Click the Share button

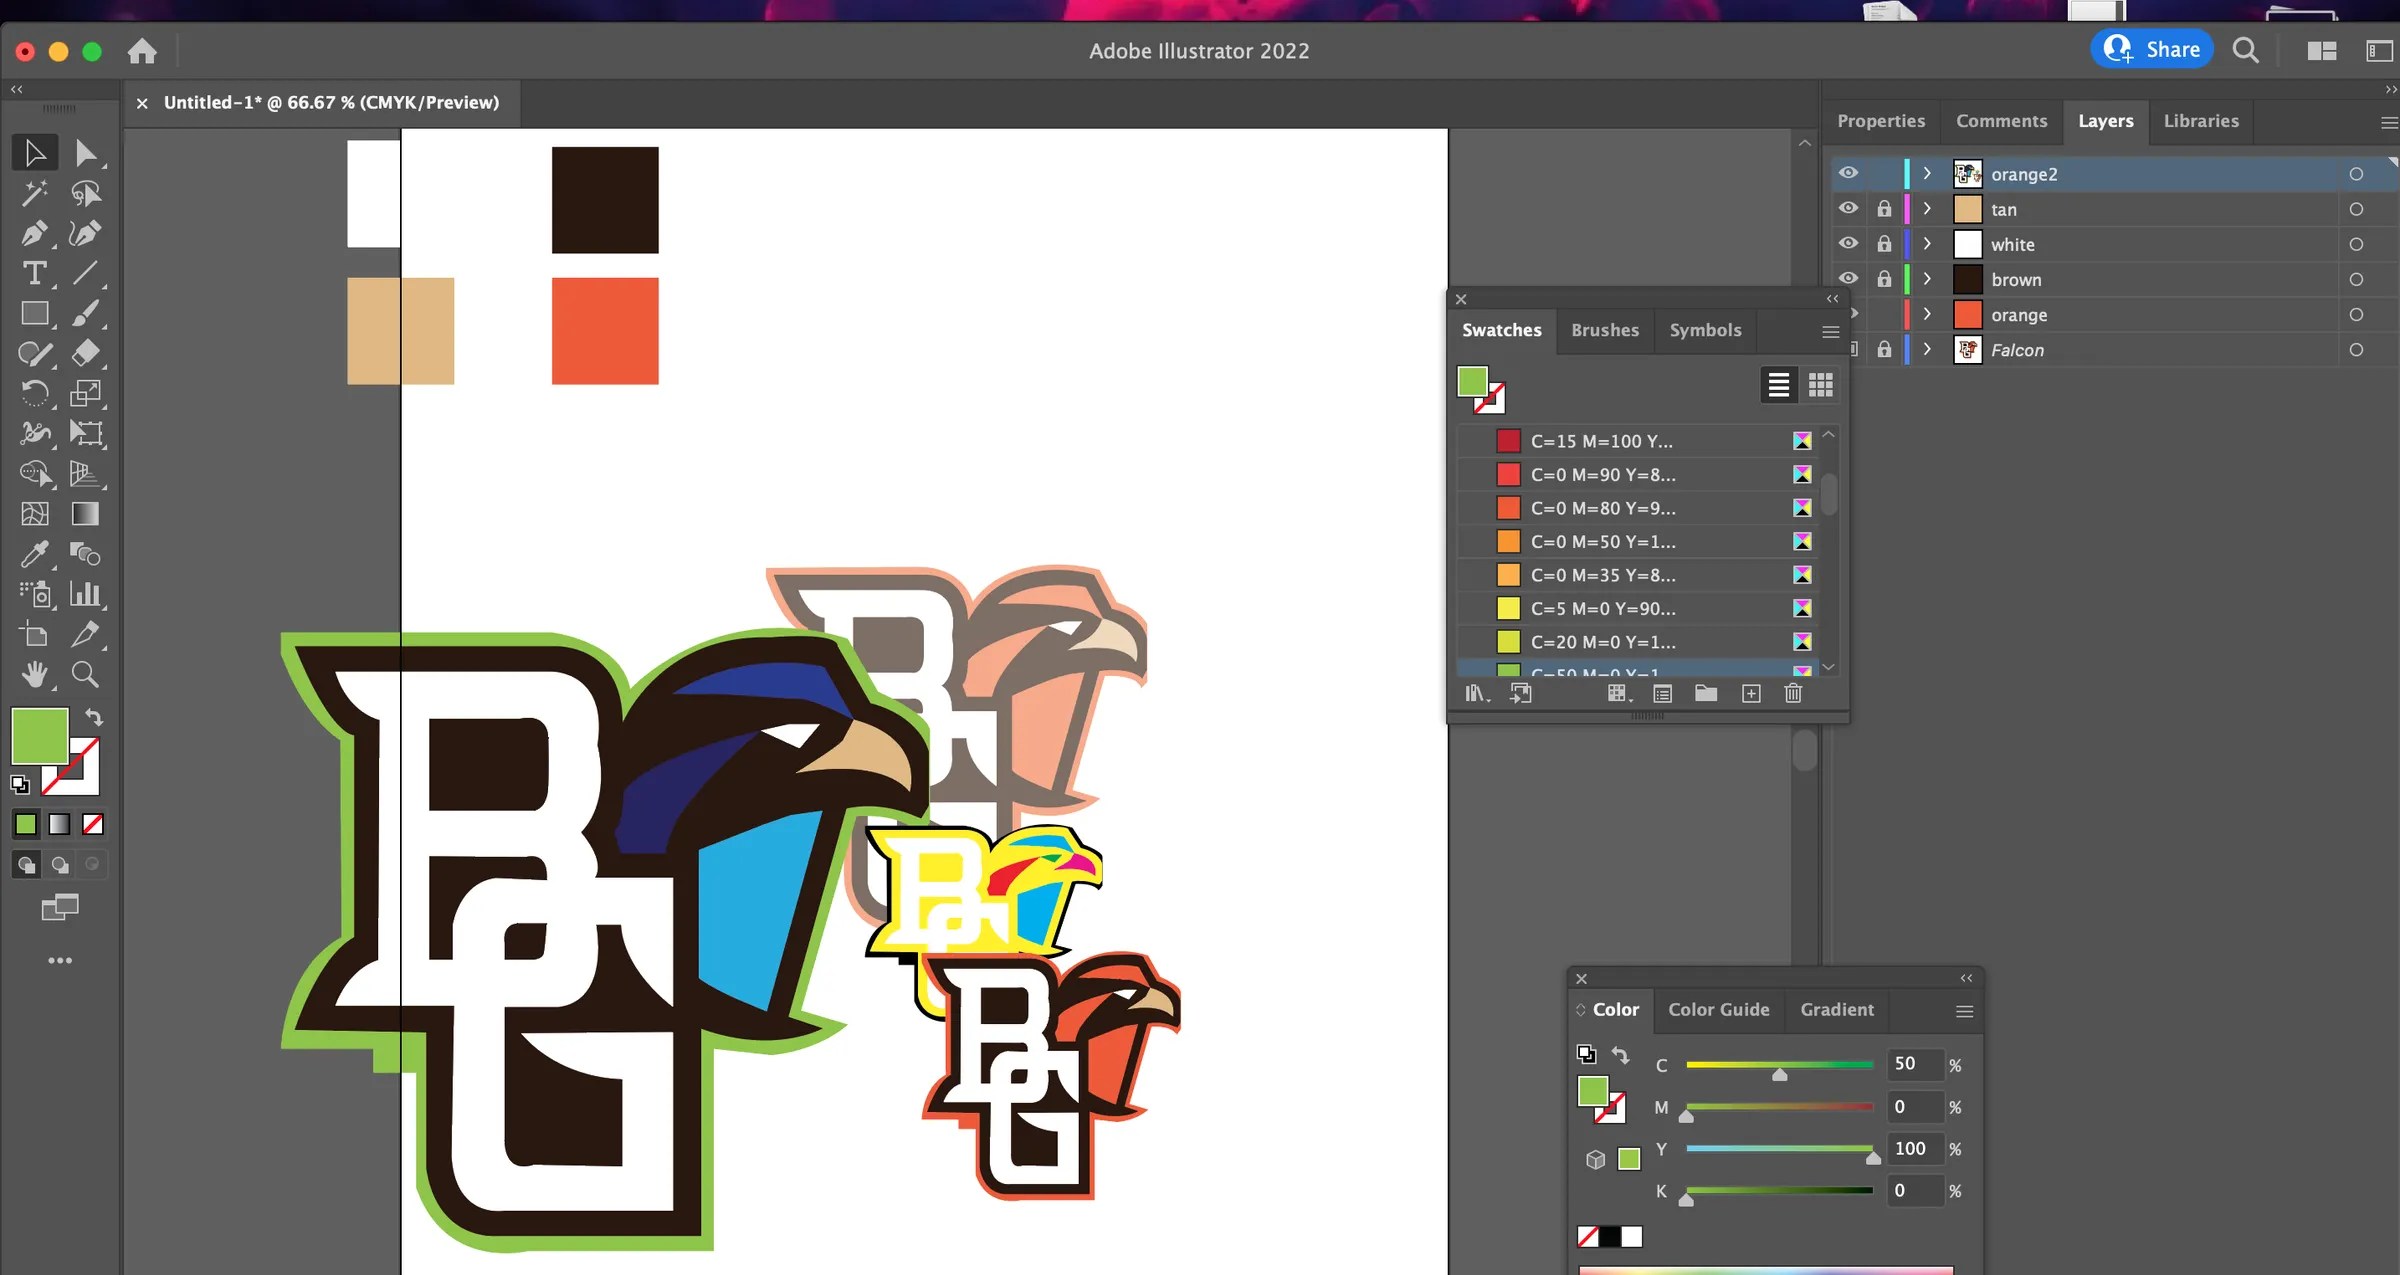2152,48
